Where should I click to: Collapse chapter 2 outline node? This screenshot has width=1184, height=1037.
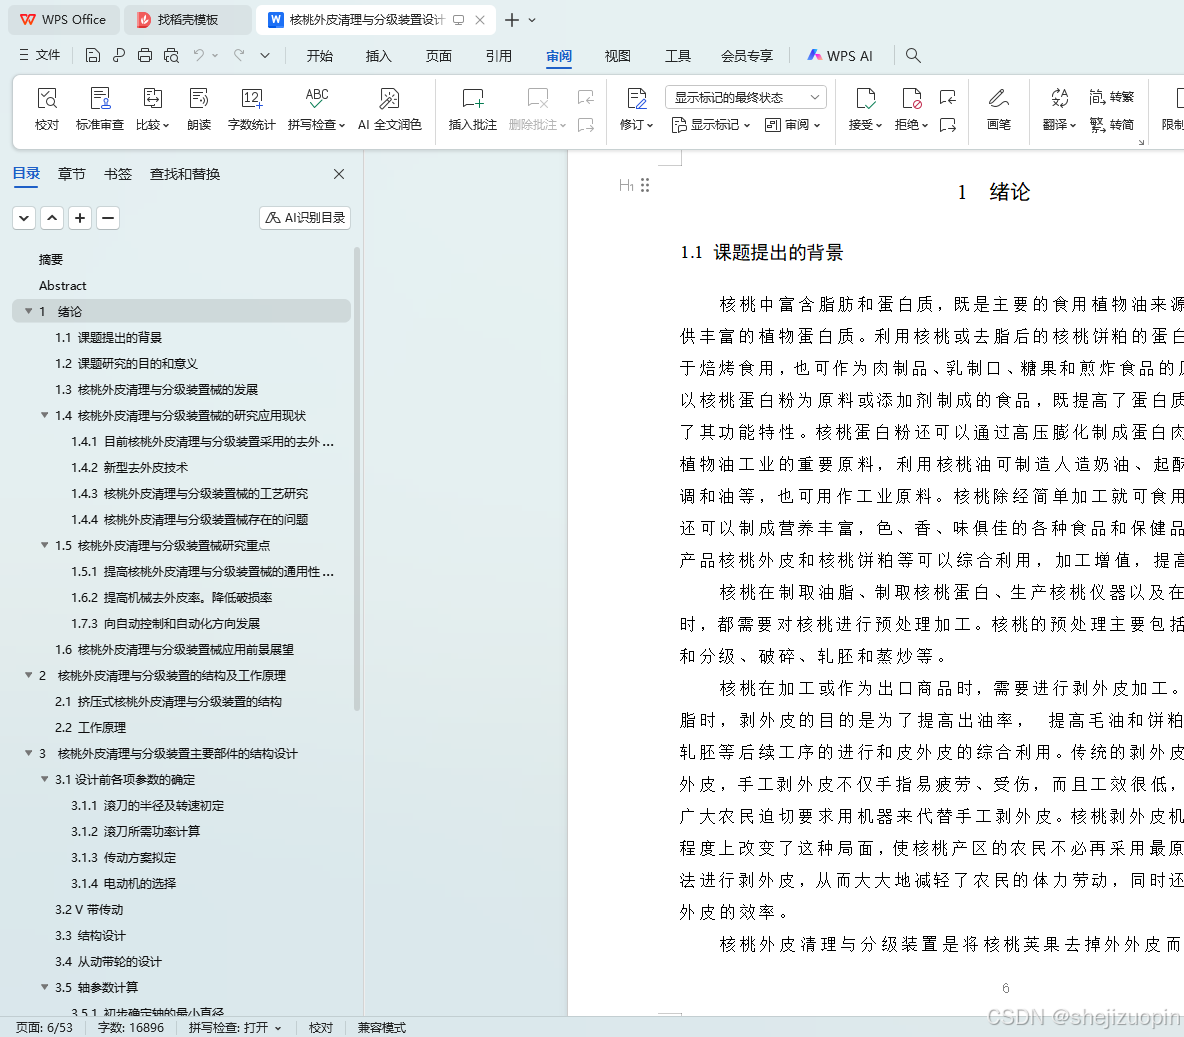[29, 675]
